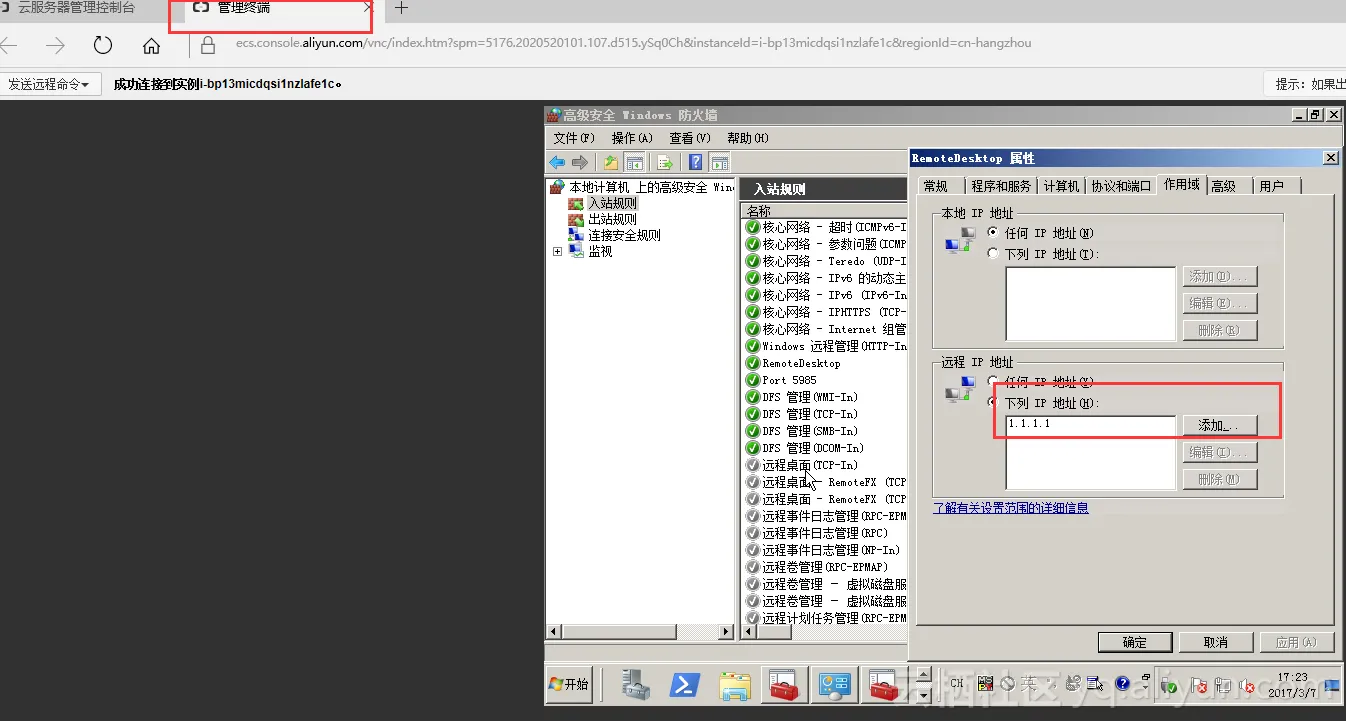Click the 添加 button for remote IP
Screen dimensions: 1346x721
(x=1219, y=425)
